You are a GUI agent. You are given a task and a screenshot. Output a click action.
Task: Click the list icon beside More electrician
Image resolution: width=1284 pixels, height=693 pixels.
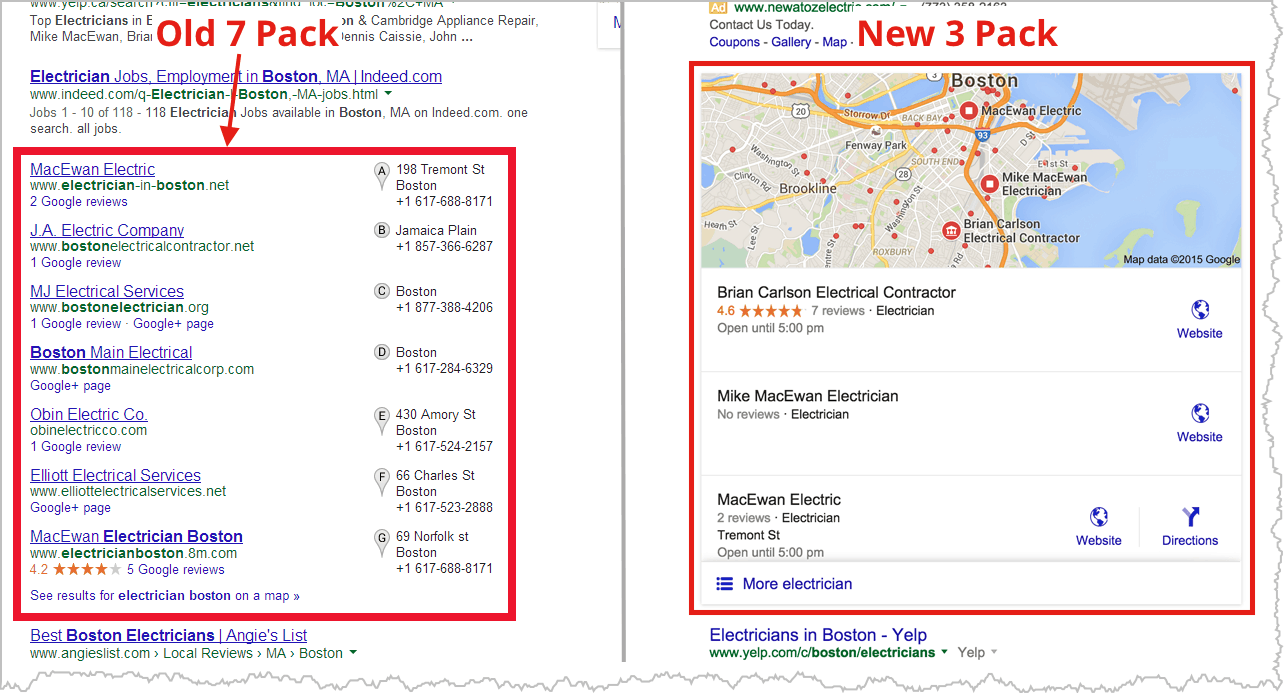[725, 584]
